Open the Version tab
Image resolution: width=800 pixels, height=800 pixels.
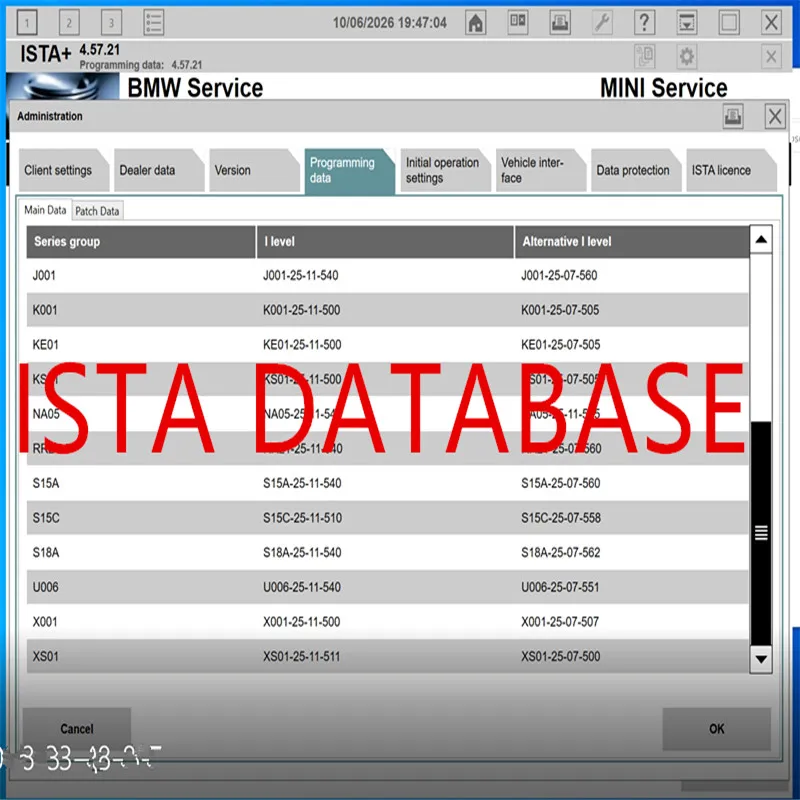point(254,170)
